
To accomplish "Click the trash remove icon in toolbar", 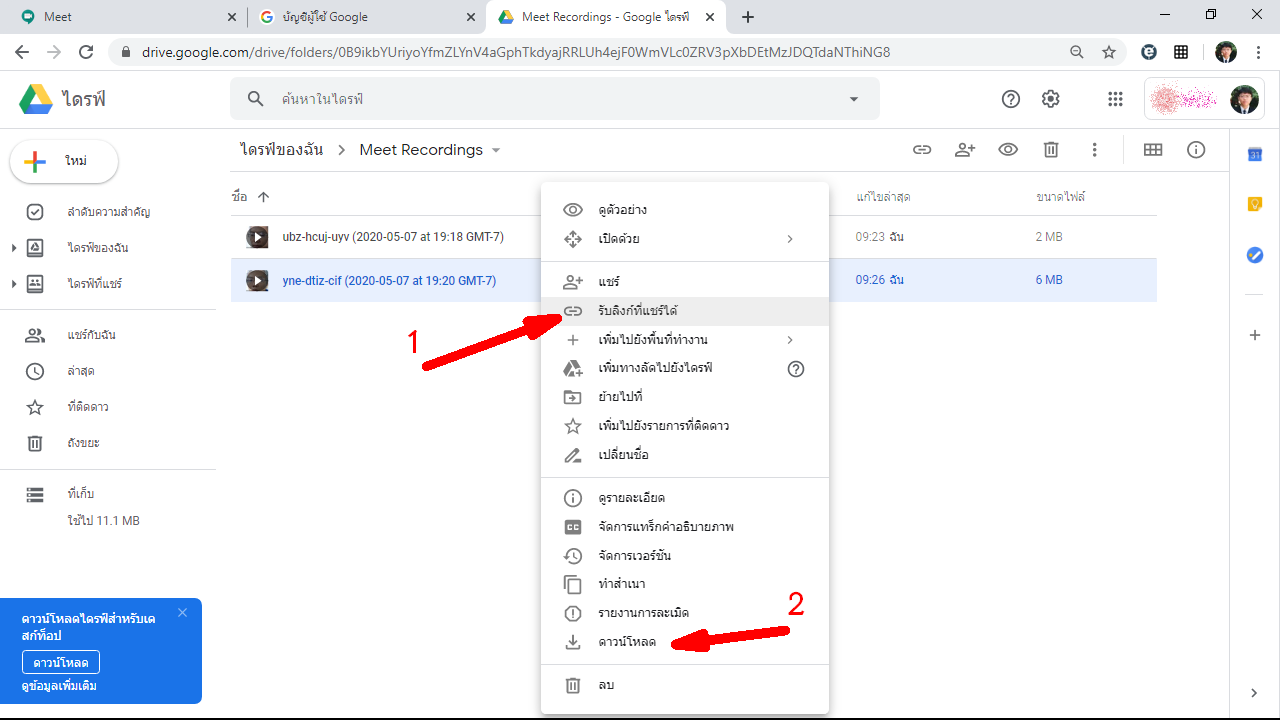I will pos(1051,150).
